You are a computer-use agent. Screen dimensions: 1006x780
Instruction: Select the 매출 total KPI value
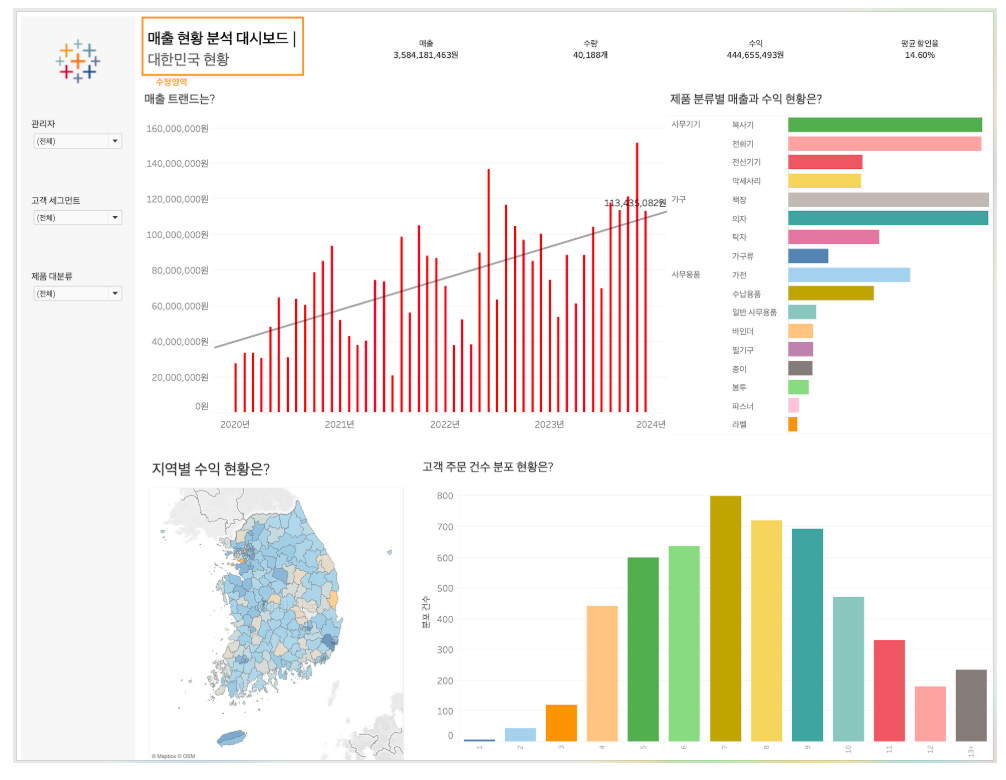[x=426, y=55]
